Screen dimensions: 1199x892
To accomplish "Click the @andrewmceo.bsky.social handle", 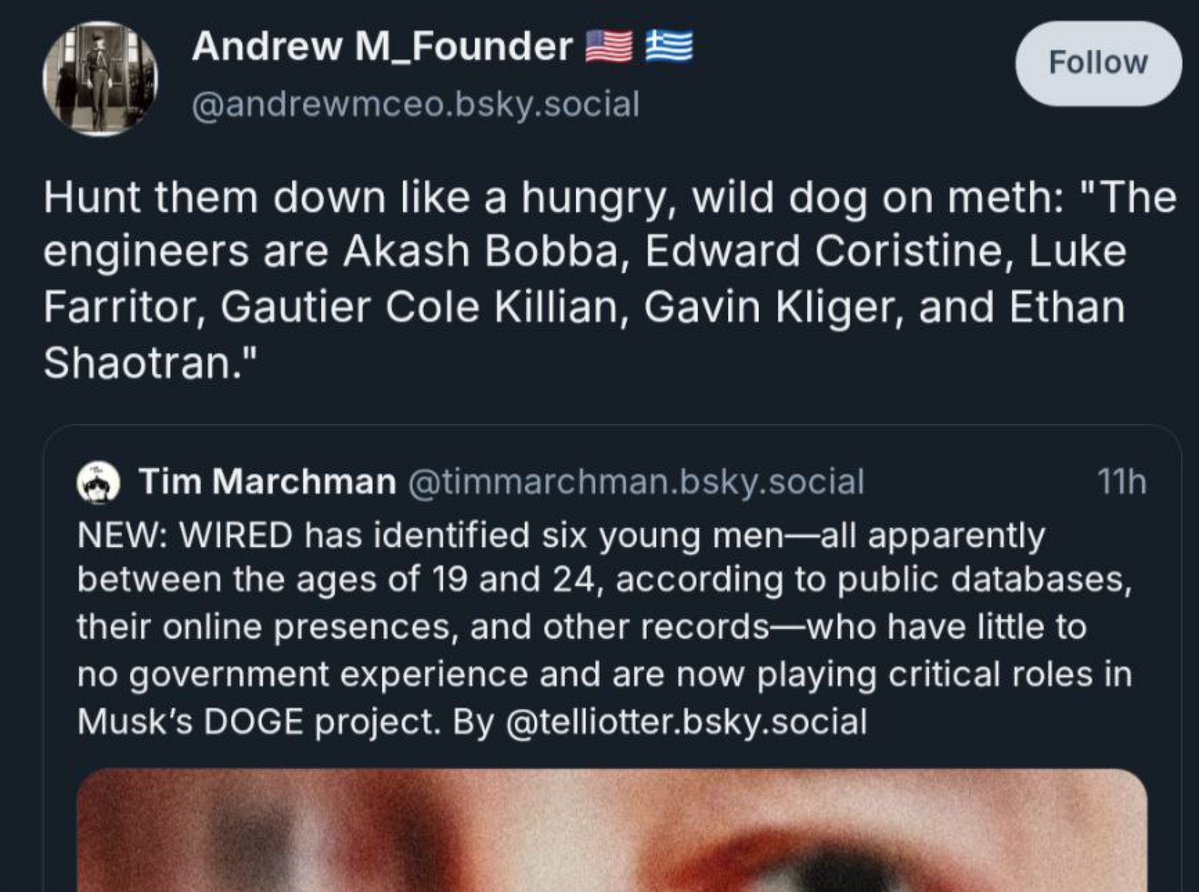I will pyautogui.click(x=415, y=103).
